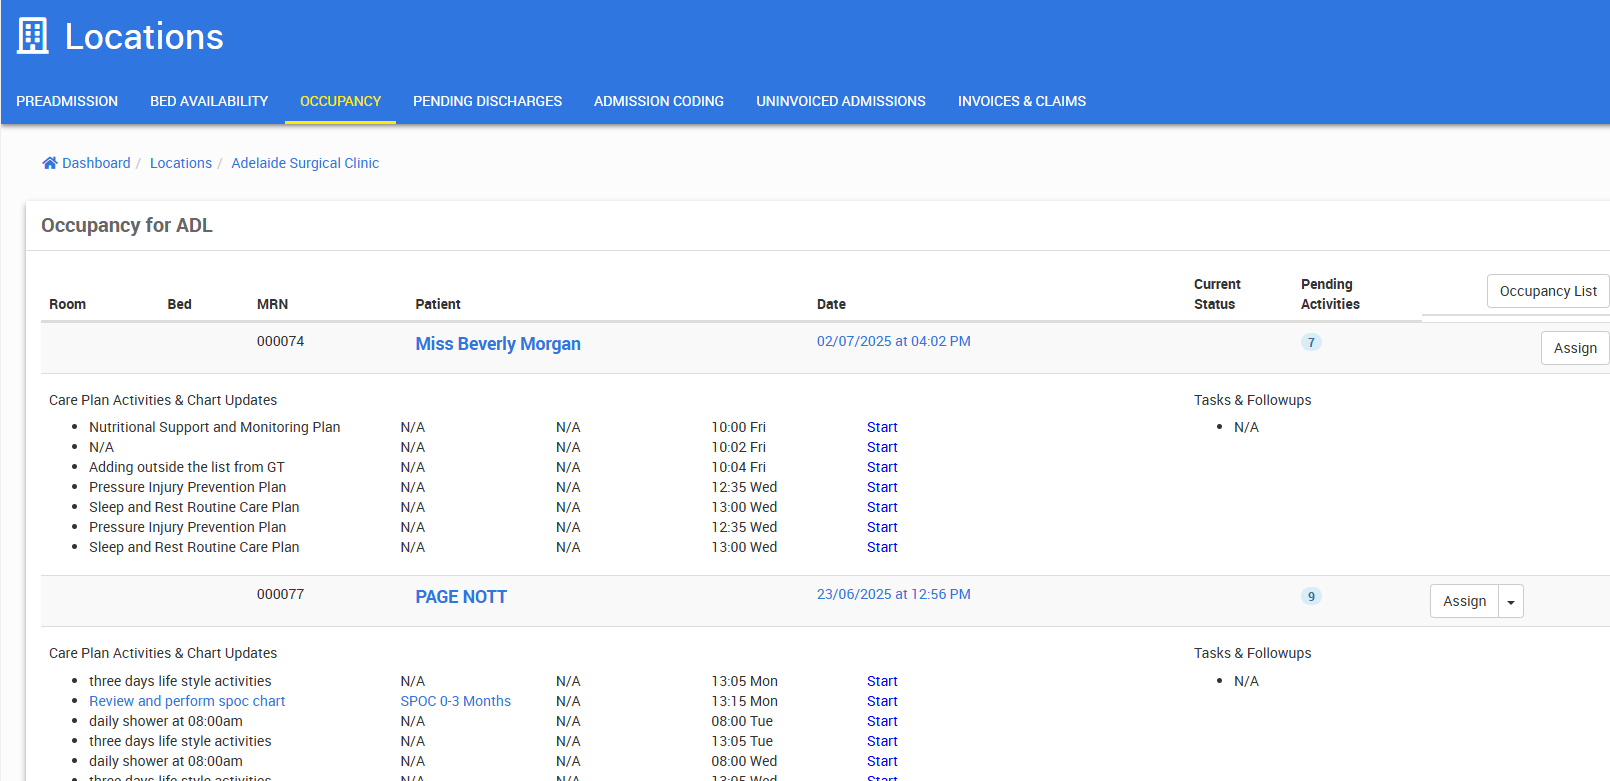Start the Nutritional Support and Monitoring Plan

coord(881,427)
